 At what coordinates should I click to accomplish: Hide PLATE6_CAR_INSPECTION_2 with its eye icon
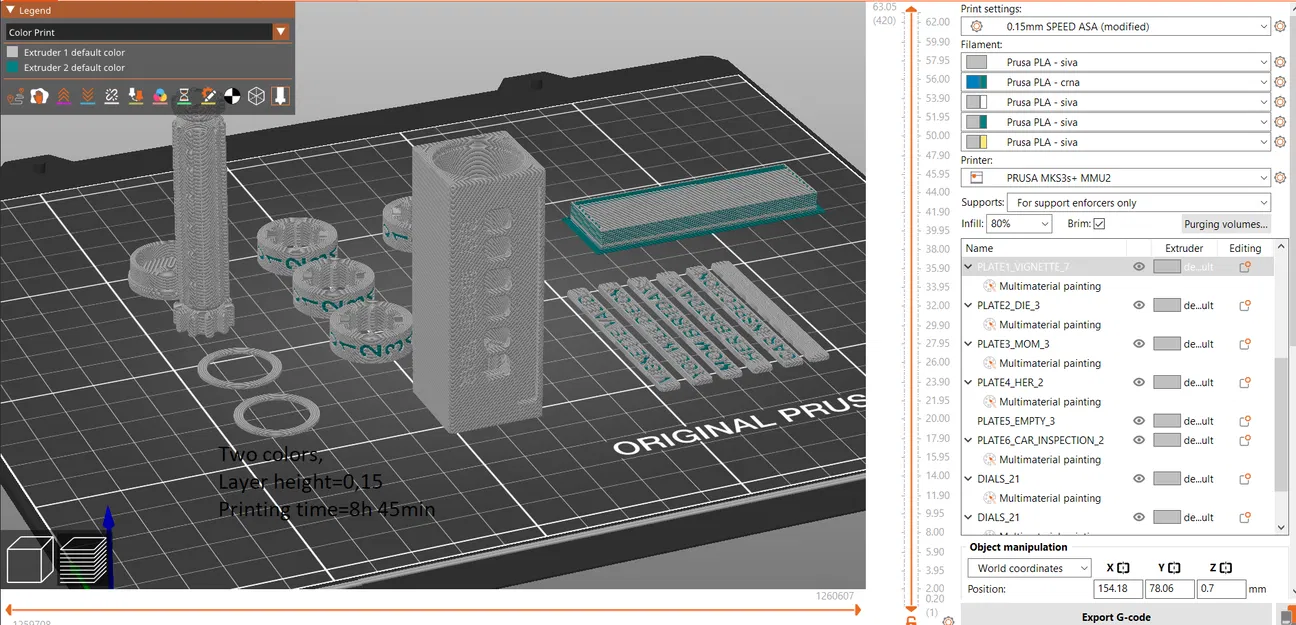click(1139, 440)
